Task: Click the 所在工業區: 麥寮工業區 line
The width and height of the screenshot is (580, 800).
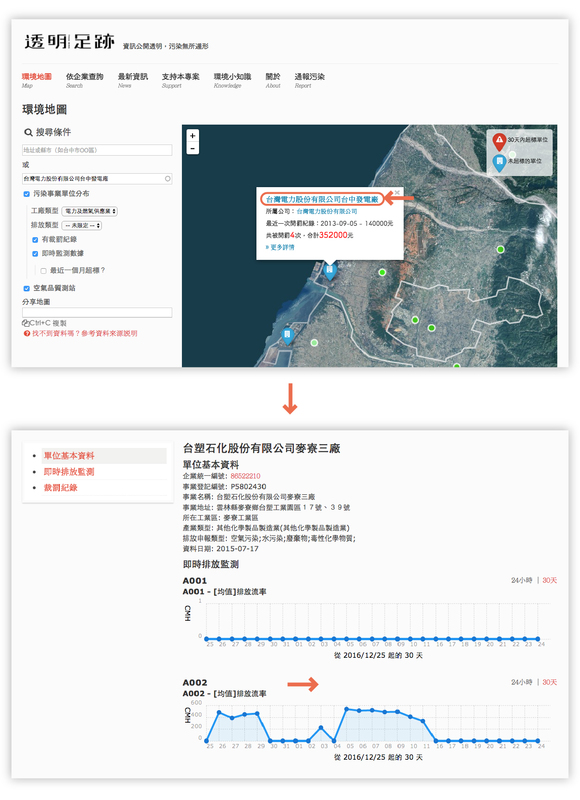Action: click(220, 518)
